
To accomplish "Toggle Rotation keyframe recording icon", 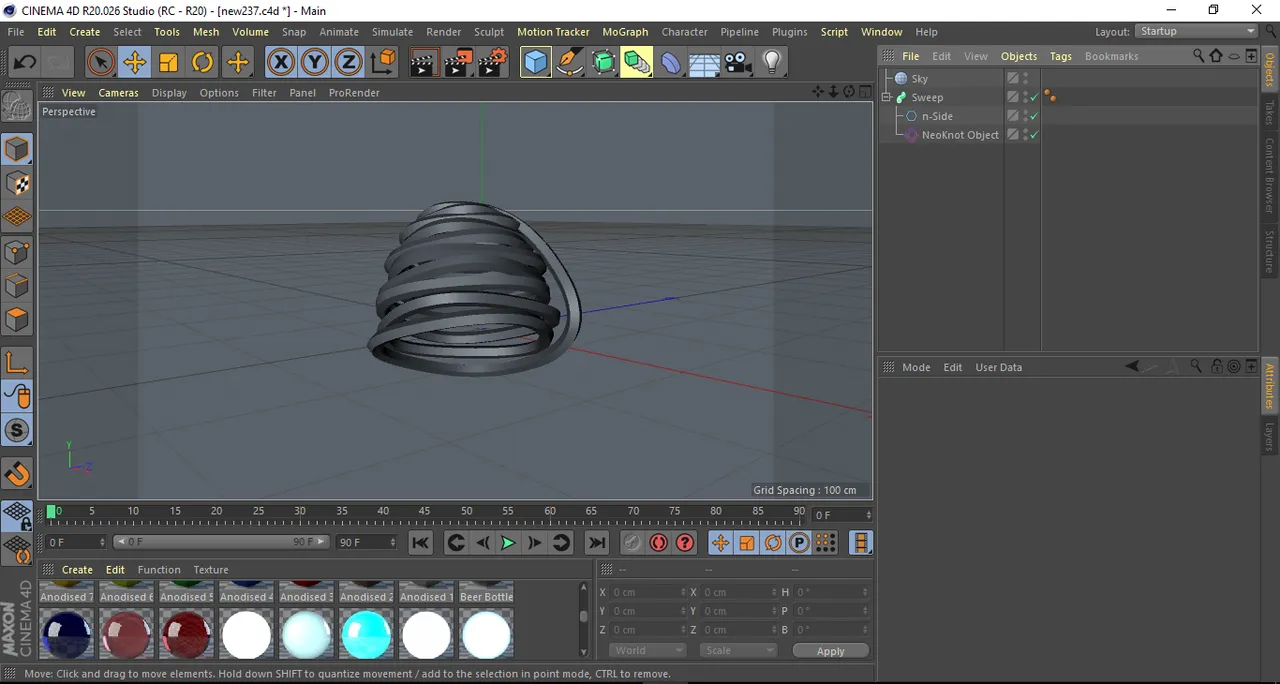I will click(772, 543).
